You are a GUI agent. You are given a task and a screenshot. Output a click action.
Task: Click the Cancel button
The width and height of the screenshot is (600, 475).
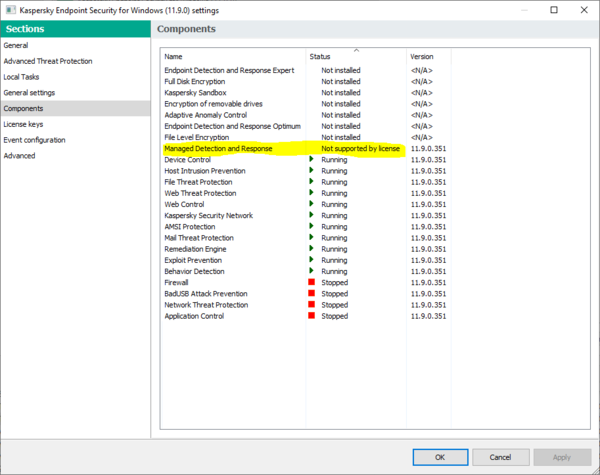pos(501,457)
